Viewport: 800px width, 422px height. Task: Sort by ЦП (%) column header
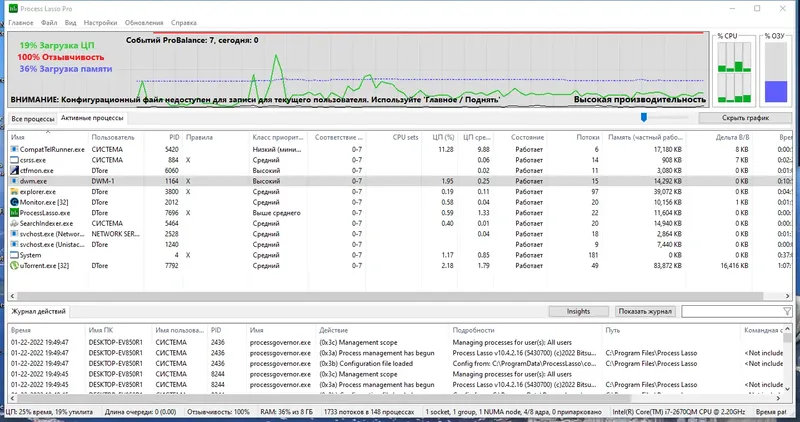pyautogui.click(x=439, y=137)
